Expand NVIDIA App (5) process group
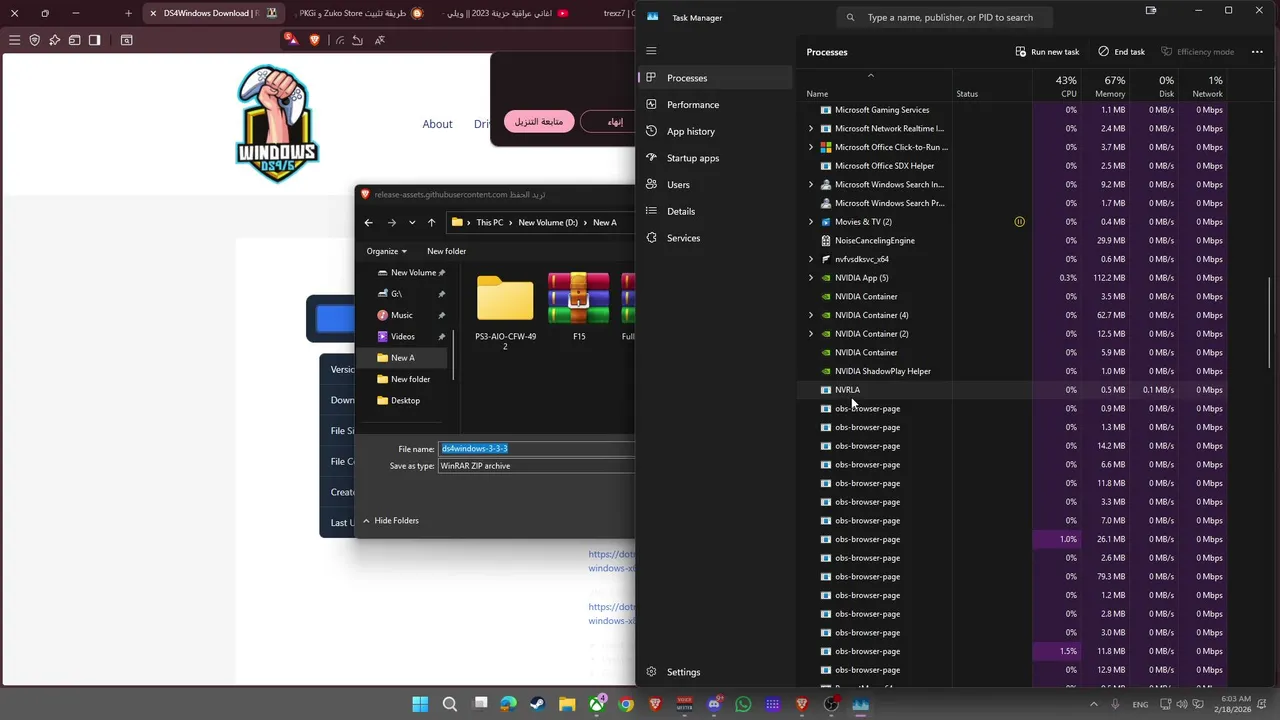Image resolution: width=1280 pixels, height=720 pixels. (811, 278)
